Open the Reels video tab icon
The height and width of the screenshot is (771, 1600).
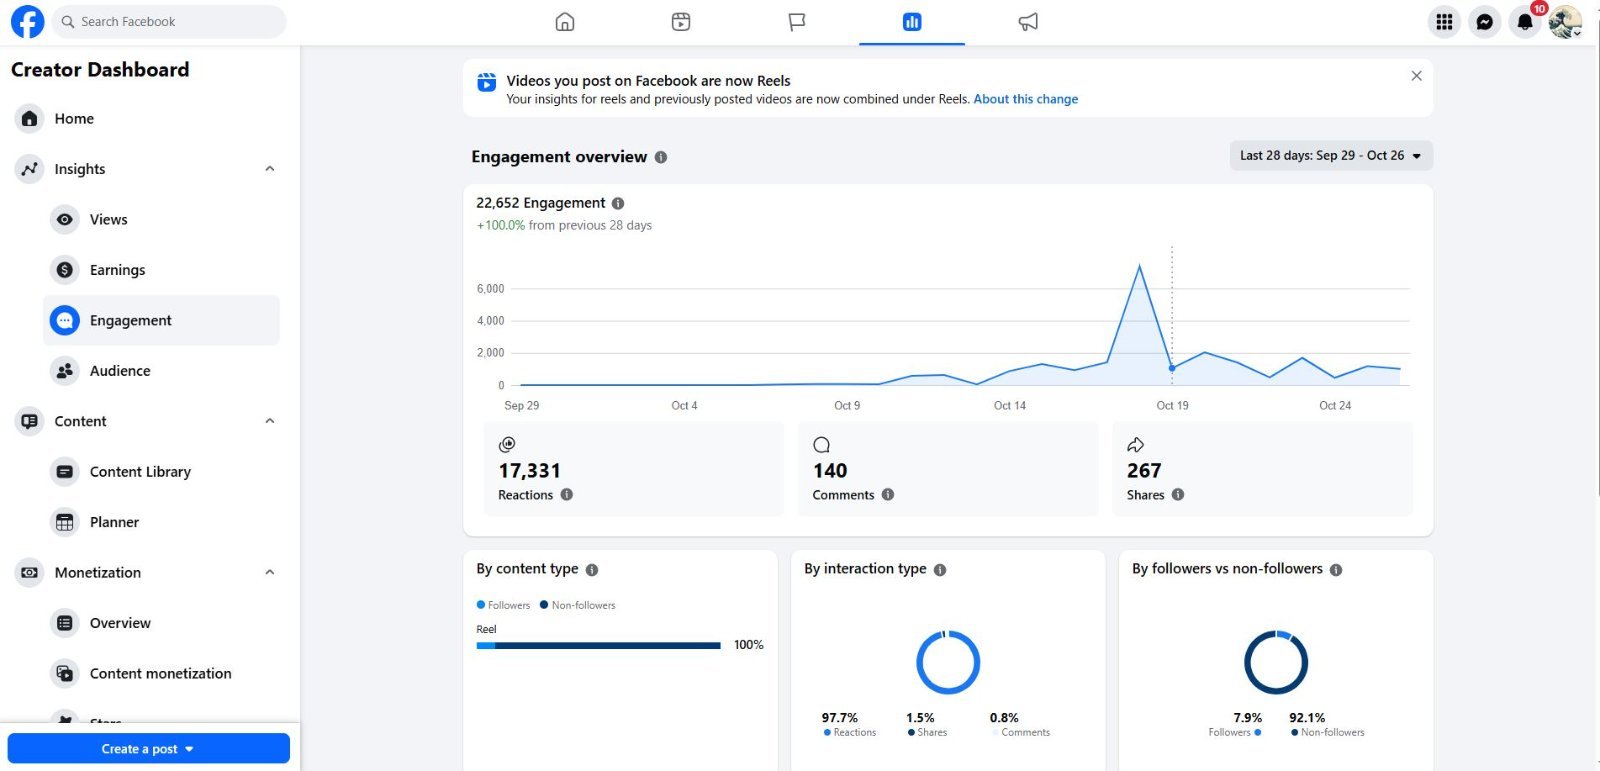tap(681, 22)
